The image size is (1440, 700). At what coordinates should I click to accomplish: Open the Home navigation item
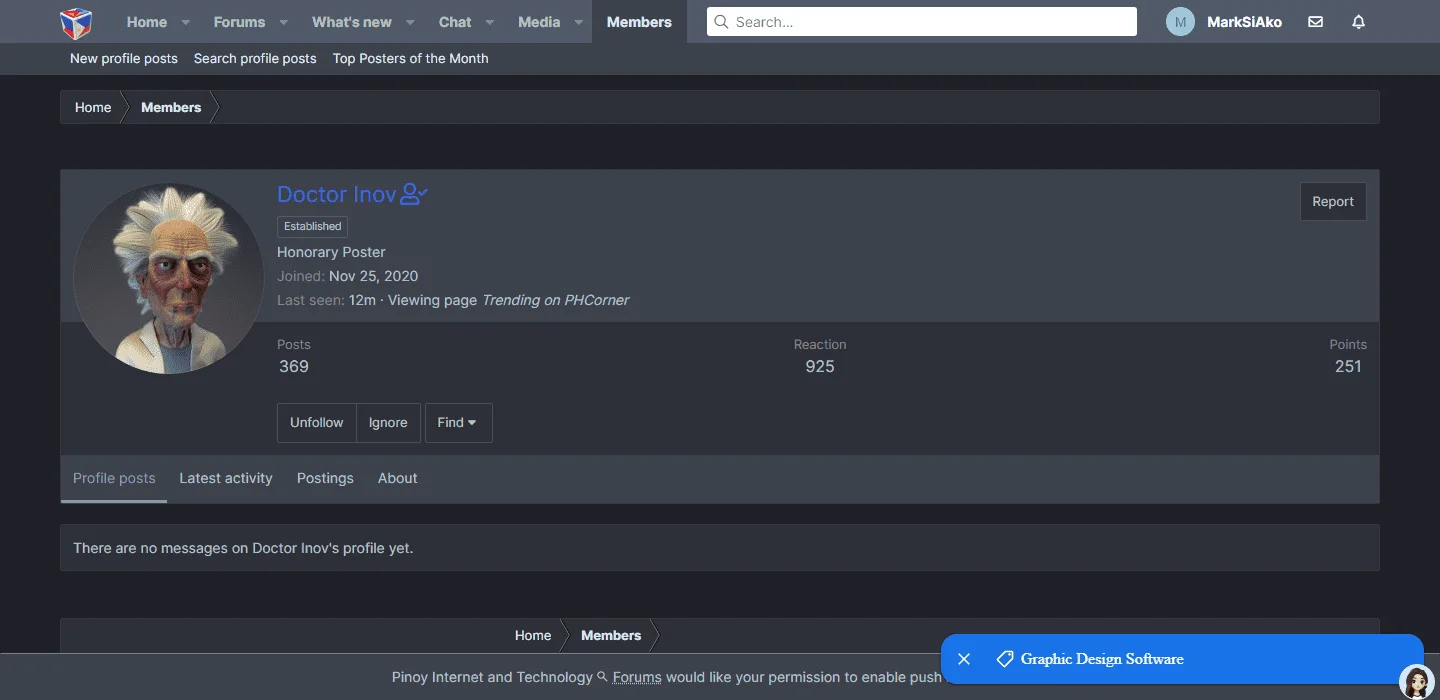pyautogui.click(x=147, y=22)
